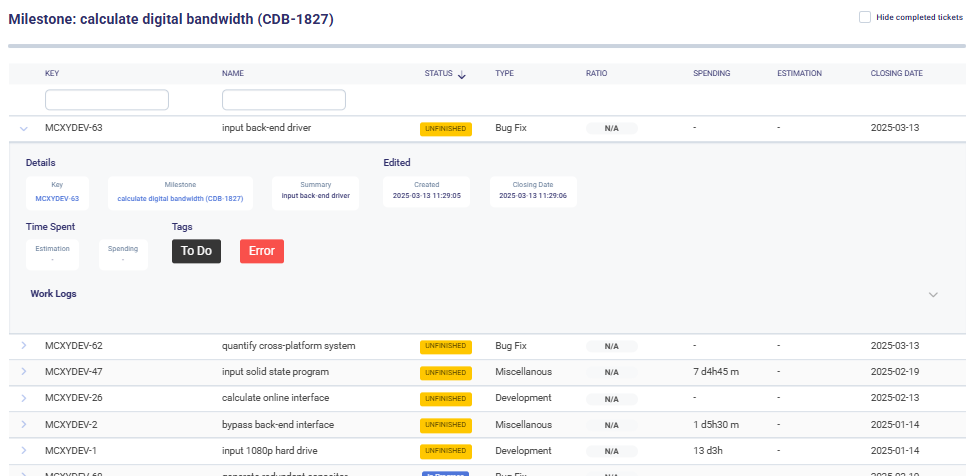The width and height of the screenshot is (966, 476).
Task: Expand the Work Logs section chevron
Action: coord(933,295)
